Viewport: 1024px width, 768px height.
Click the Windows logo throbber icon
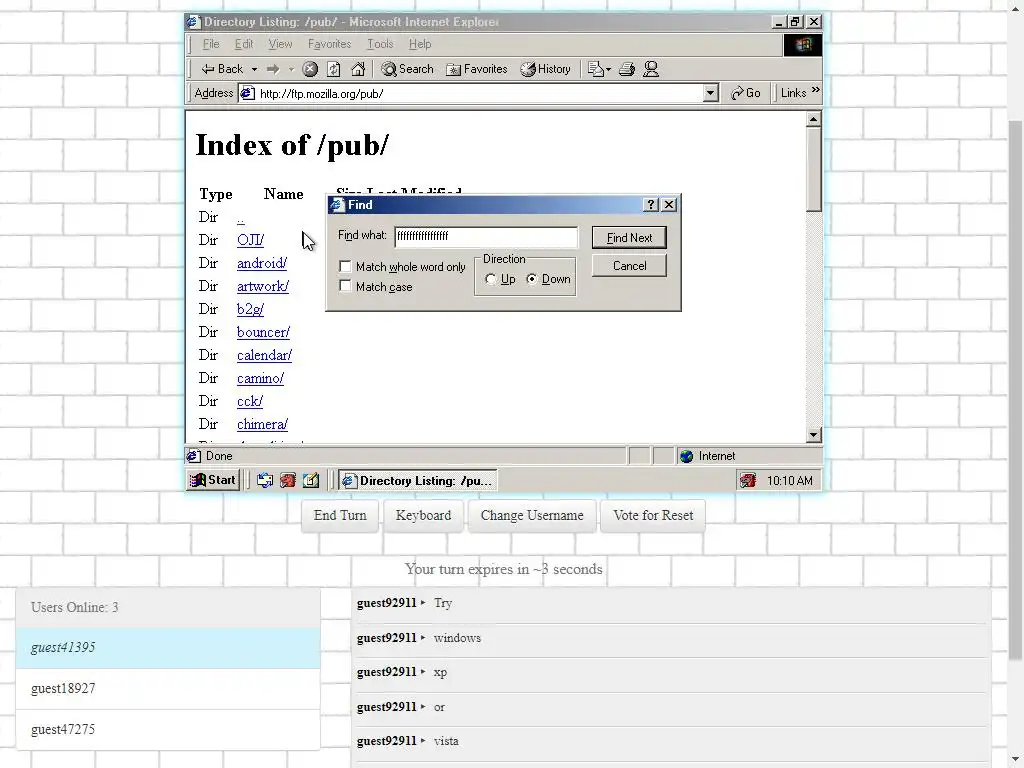(x=803, y=44)
